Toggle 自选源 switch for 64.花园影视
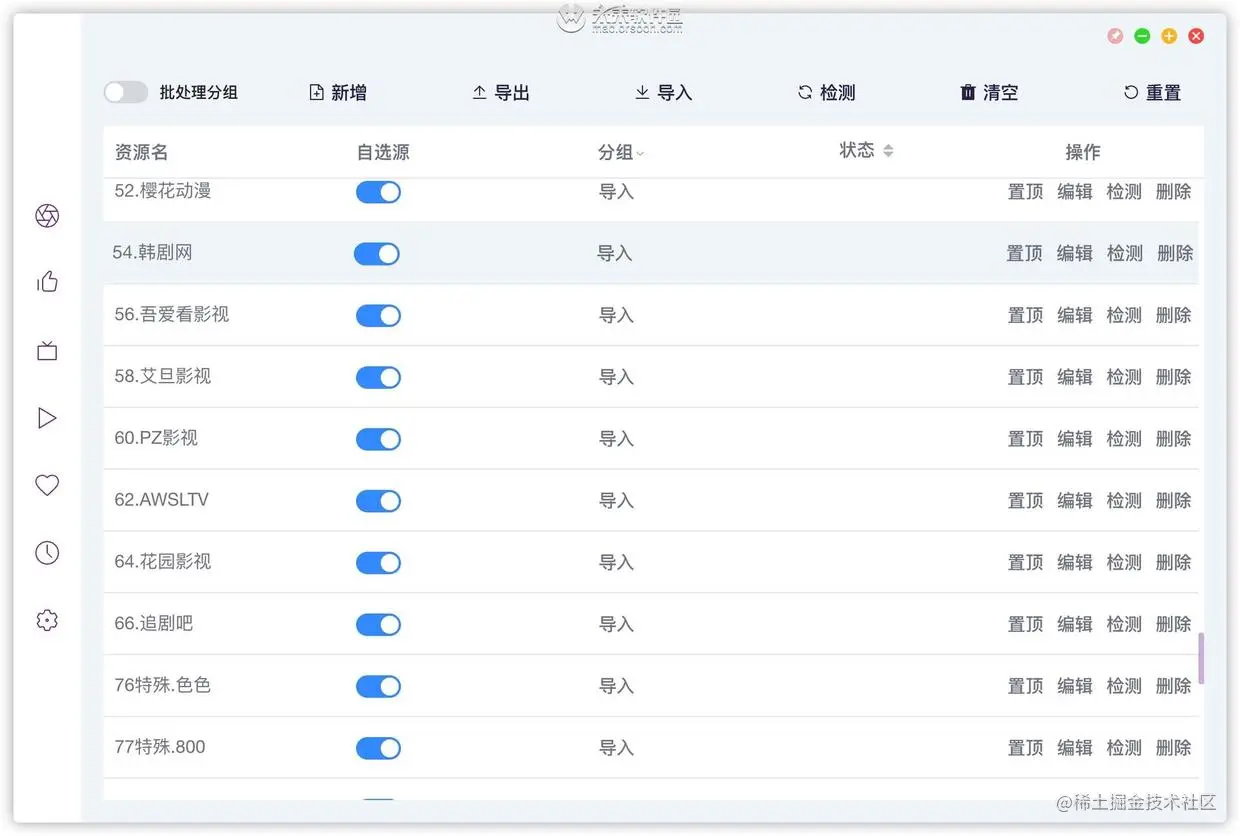The image size is (1240, 836). [378, 563]
